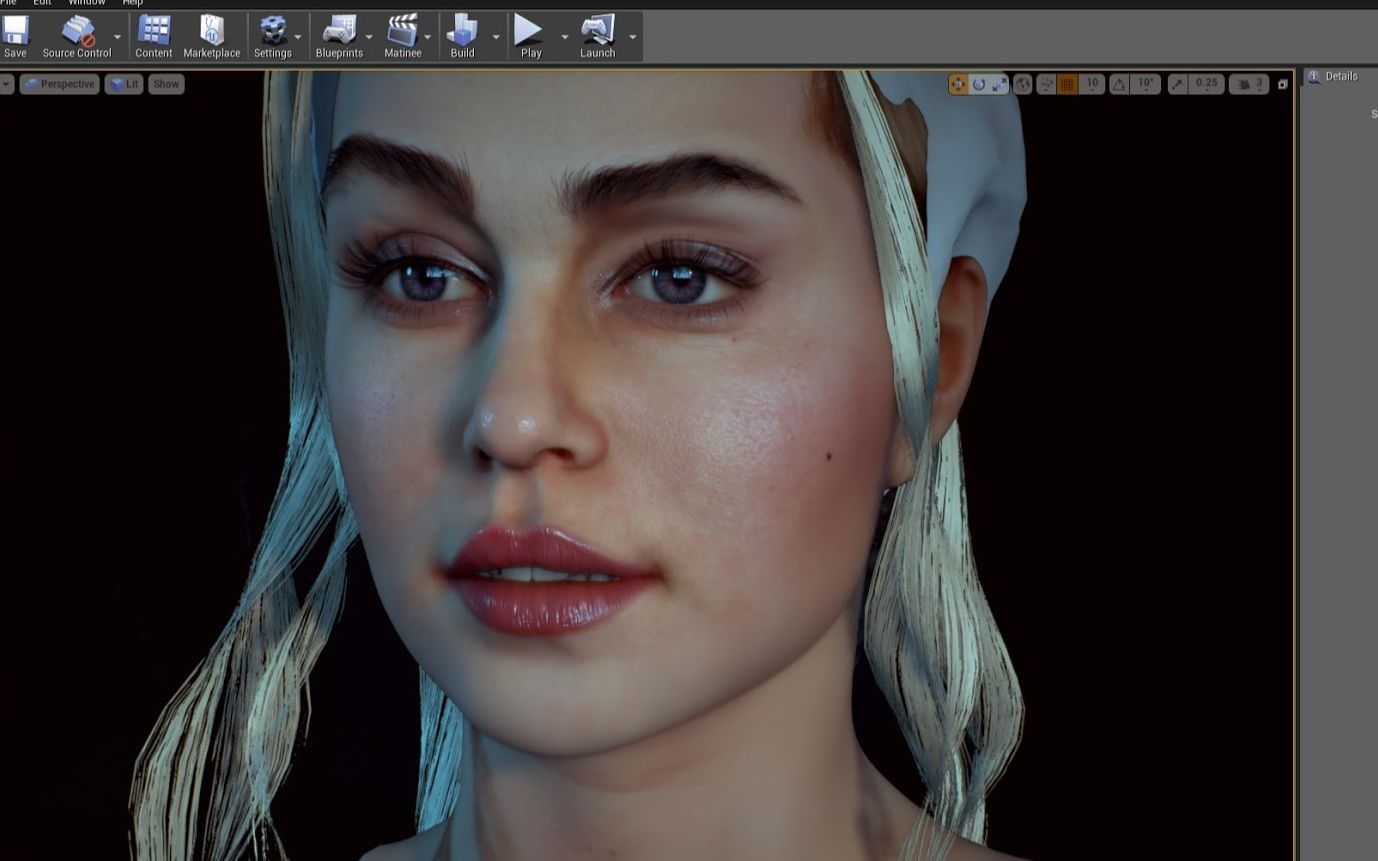This screenshot has height=861, width=1378.
Task: Expand the Launch options dropdown arrow
Action: click(632, 37)
